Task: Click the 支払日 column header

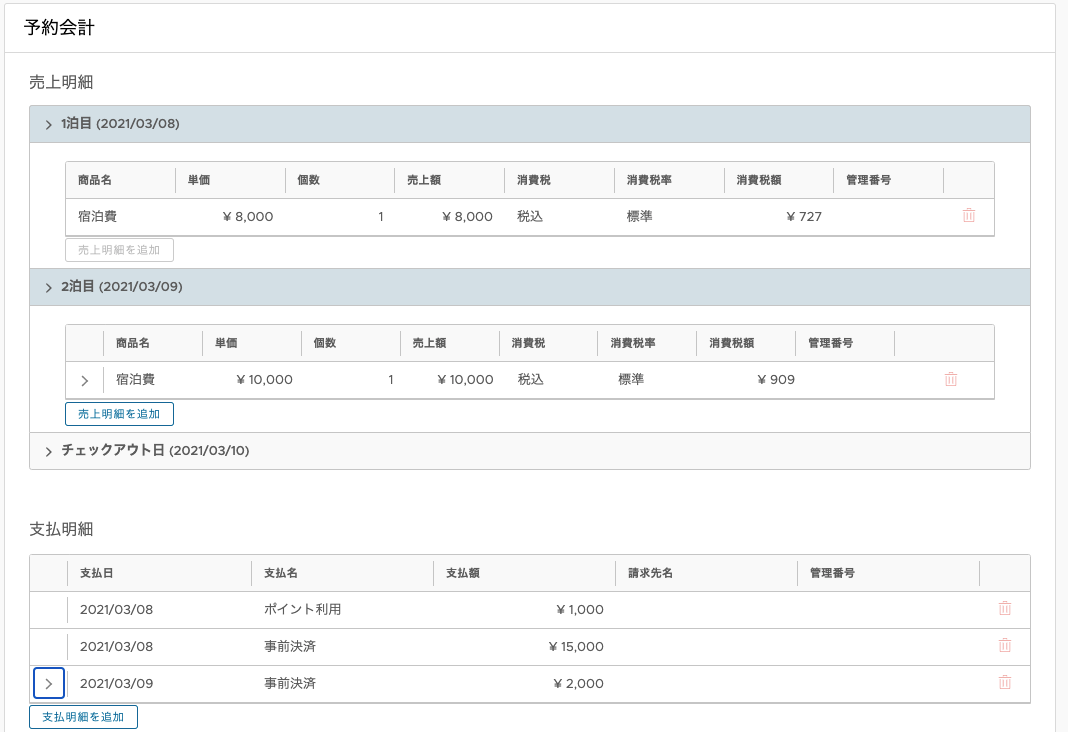Action: click(97, 573)
